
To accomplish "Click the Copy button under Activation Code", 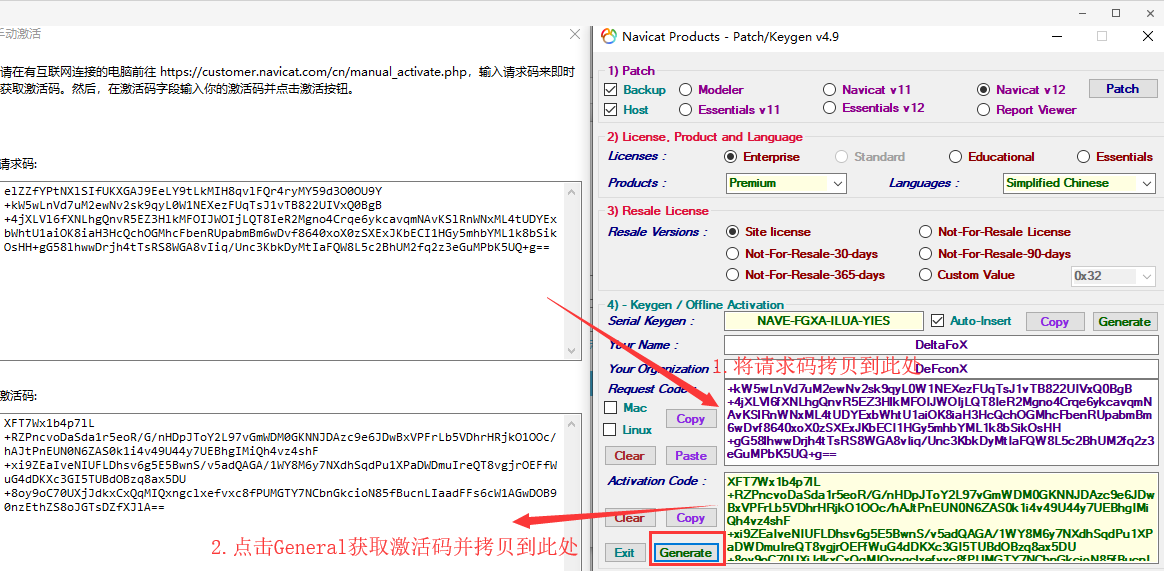I will point(690,518).
